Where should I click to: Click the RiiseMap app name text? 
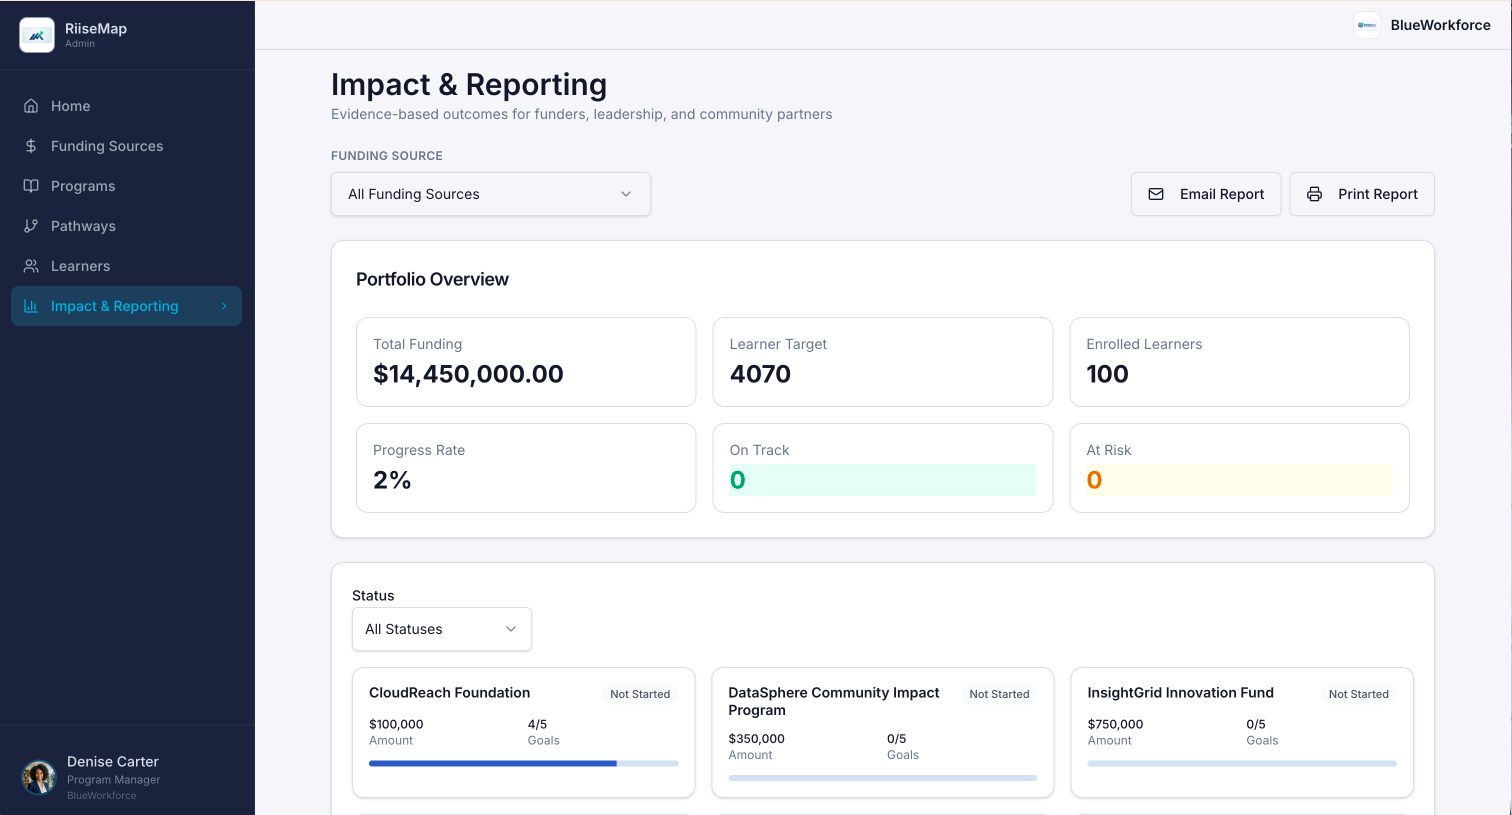point(96,29)
